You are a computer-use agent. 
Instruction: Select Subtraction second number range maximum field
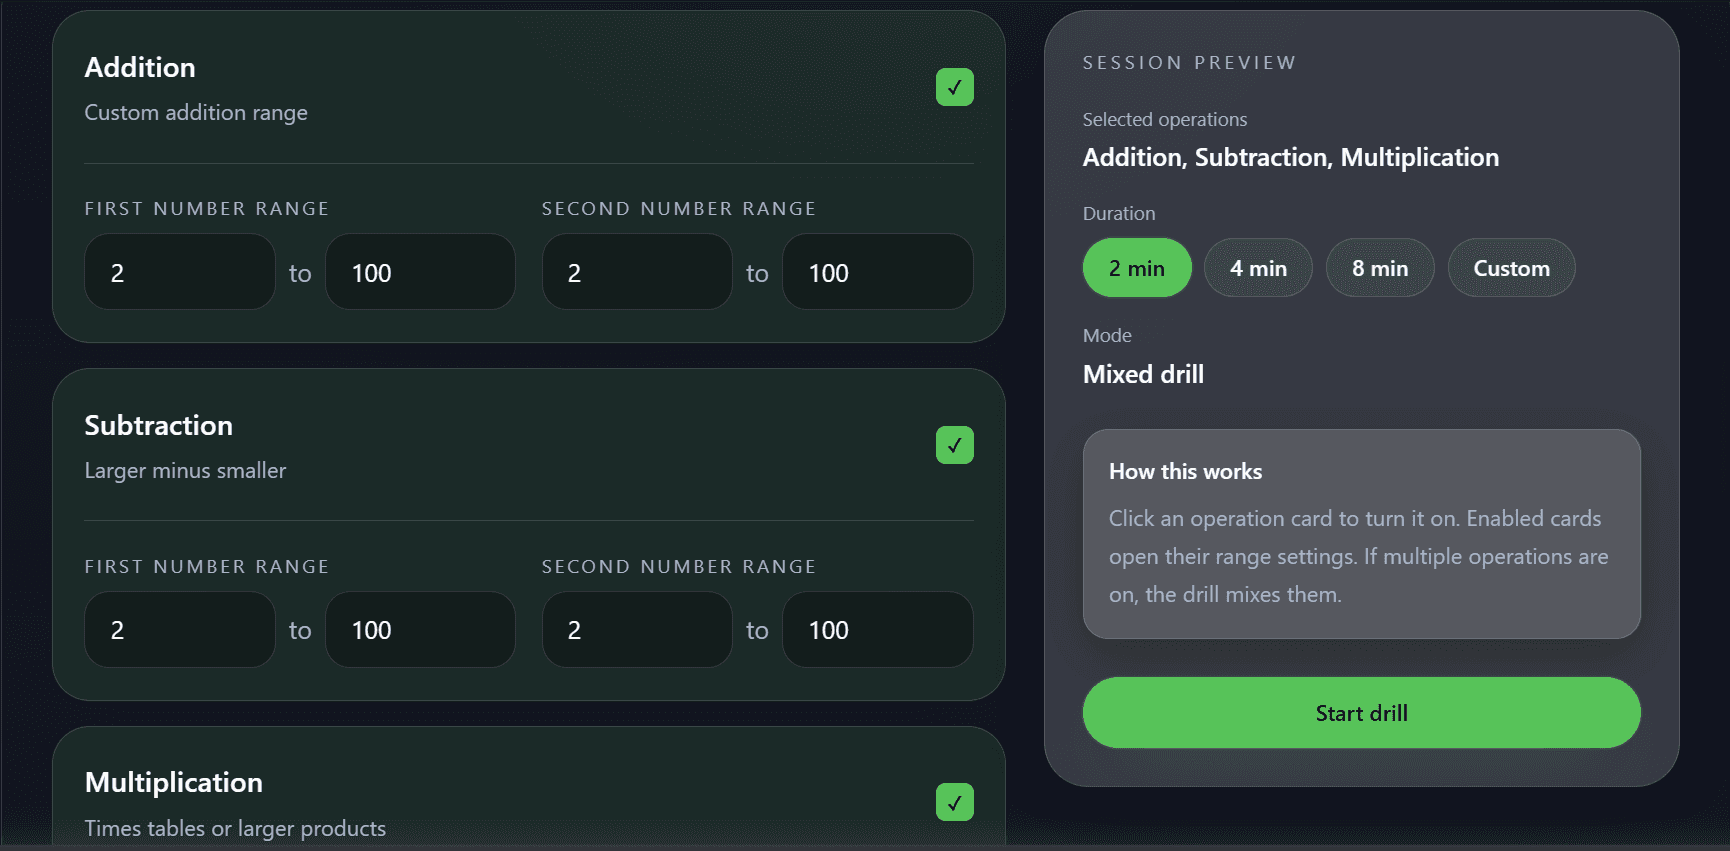click(x=877, y=630)
